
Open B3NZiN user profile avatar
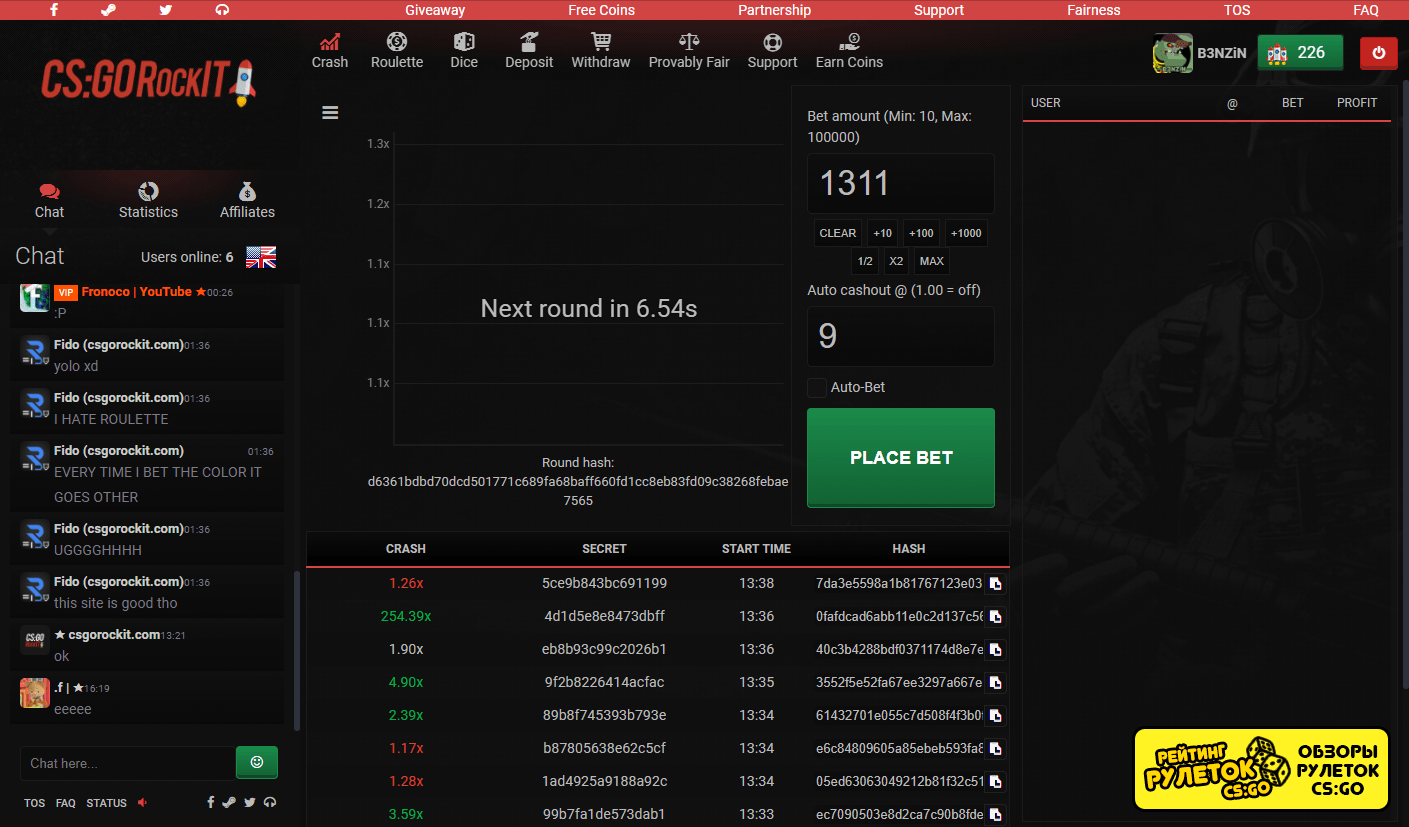1172,53
